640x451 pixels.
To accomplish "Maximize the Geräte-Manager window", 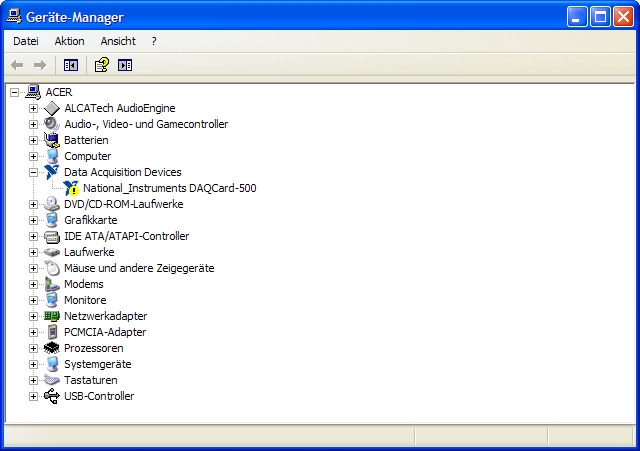I will (x=600, y=17).
